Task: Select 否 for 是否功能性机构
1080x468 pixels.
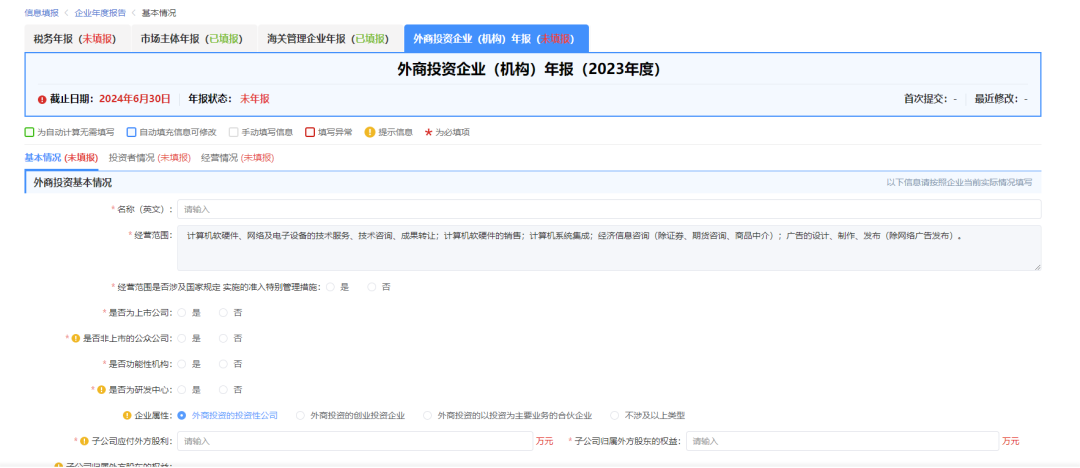Action: click(x=223, y=364)
